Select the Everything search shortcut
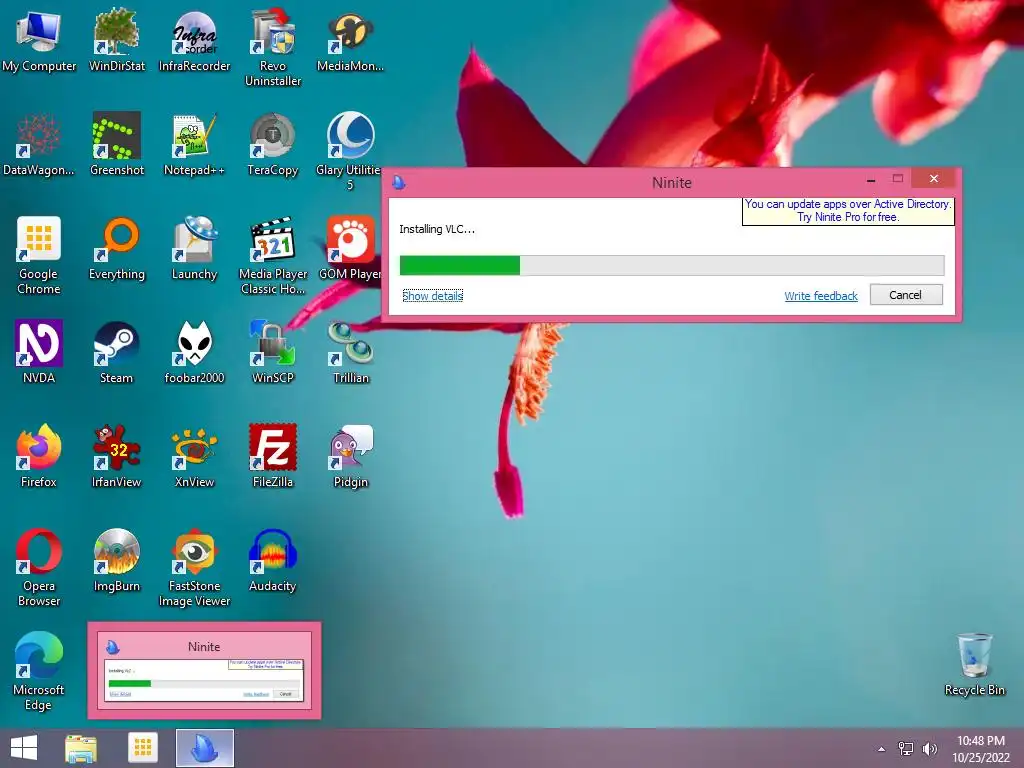This screenshot has width=1024, height=768. pyautogui.click(x=117, y=249)
